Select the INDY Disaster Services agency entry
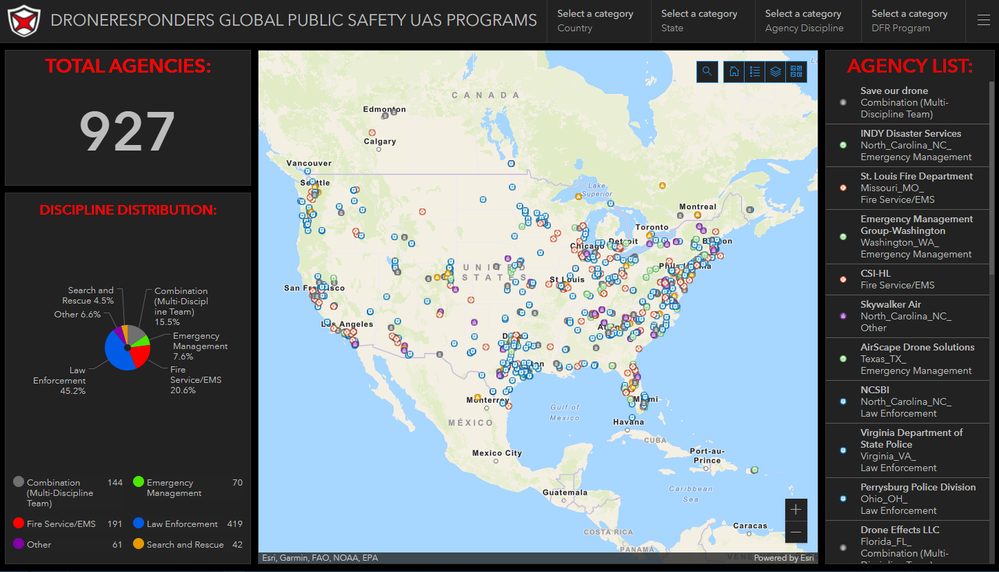 pos(907,145)
